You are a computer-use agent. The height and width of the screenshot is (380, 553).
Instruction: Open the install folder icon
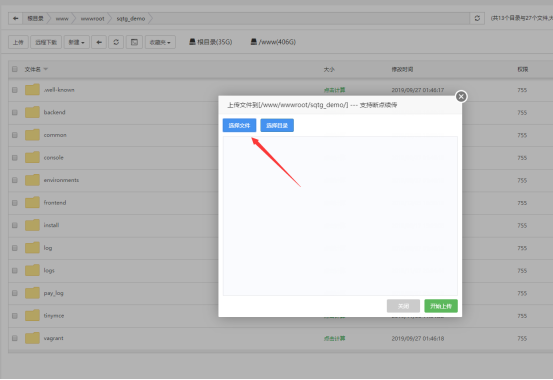(32, 225)
